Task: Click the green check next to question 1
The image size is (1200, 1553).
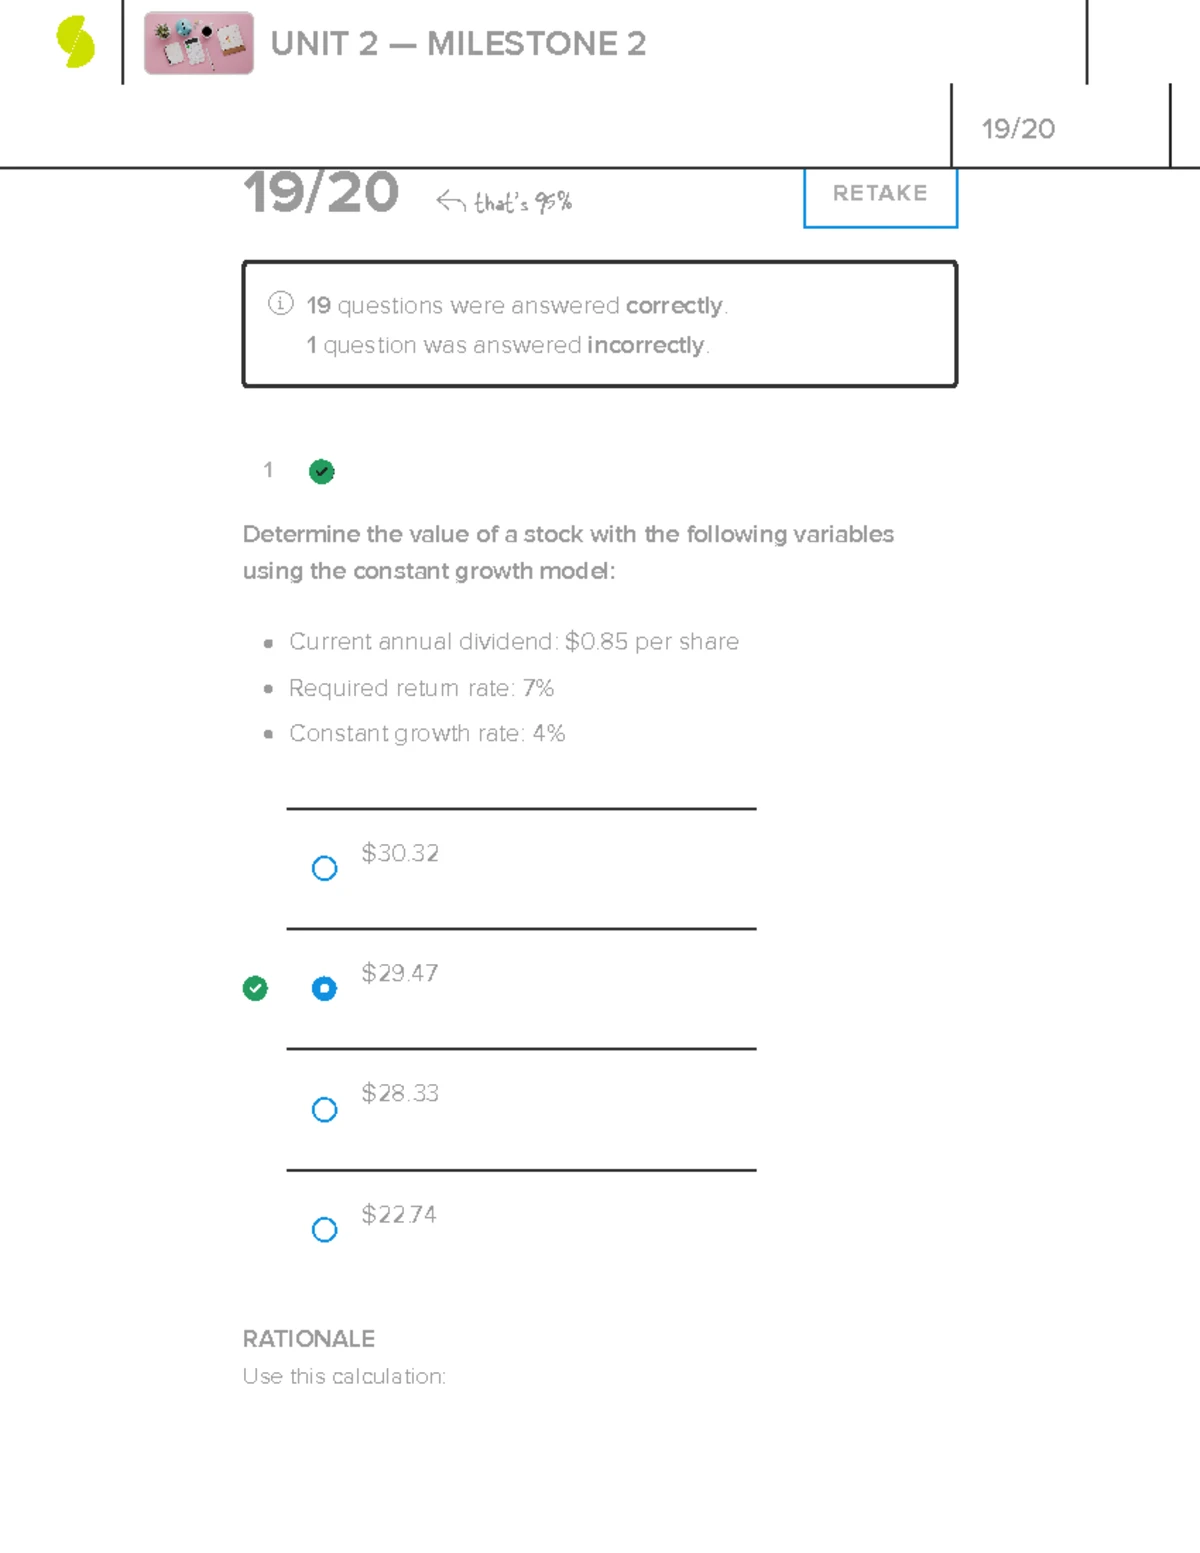Action: (x=321, y=471)
